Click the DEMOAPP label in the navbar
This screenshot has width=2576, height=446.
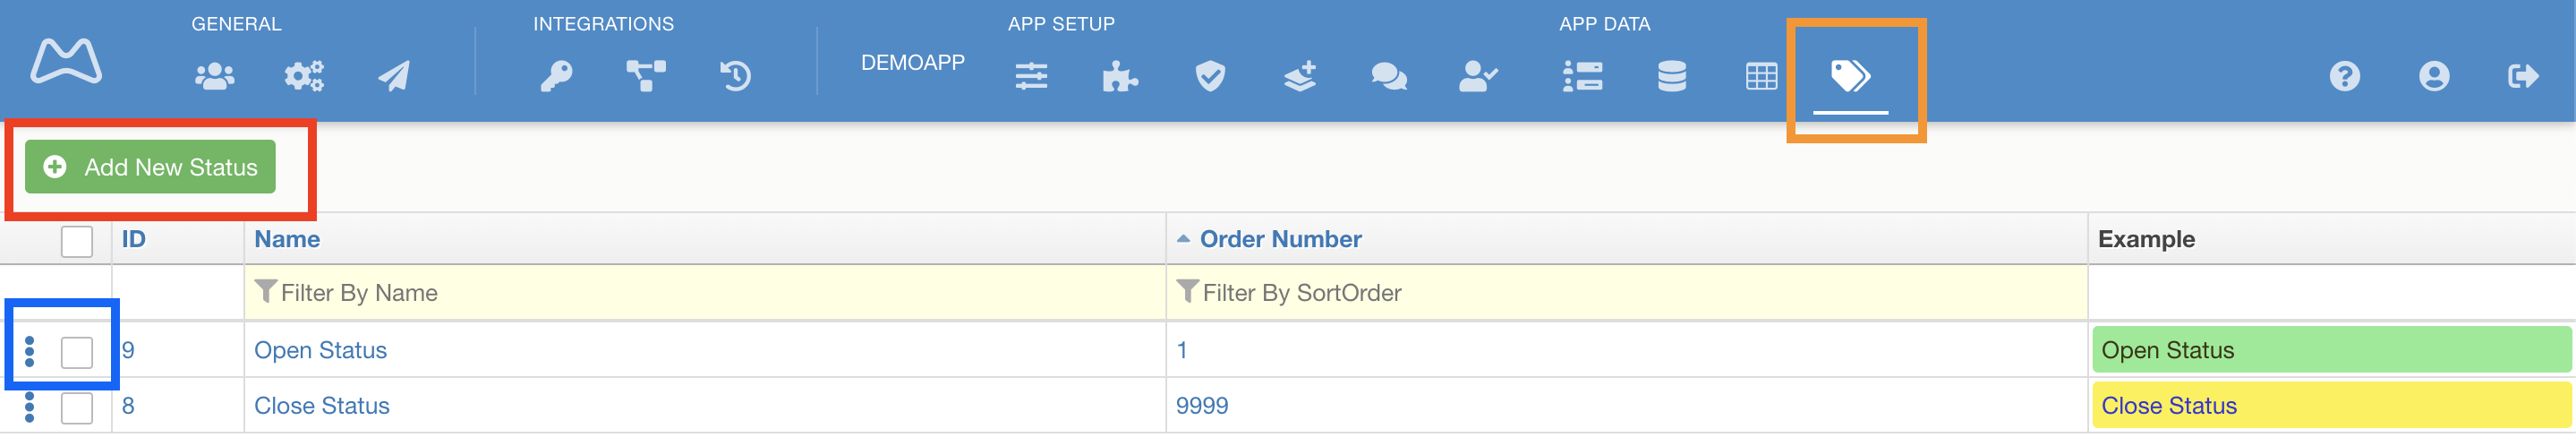click(x=912, y=62)
